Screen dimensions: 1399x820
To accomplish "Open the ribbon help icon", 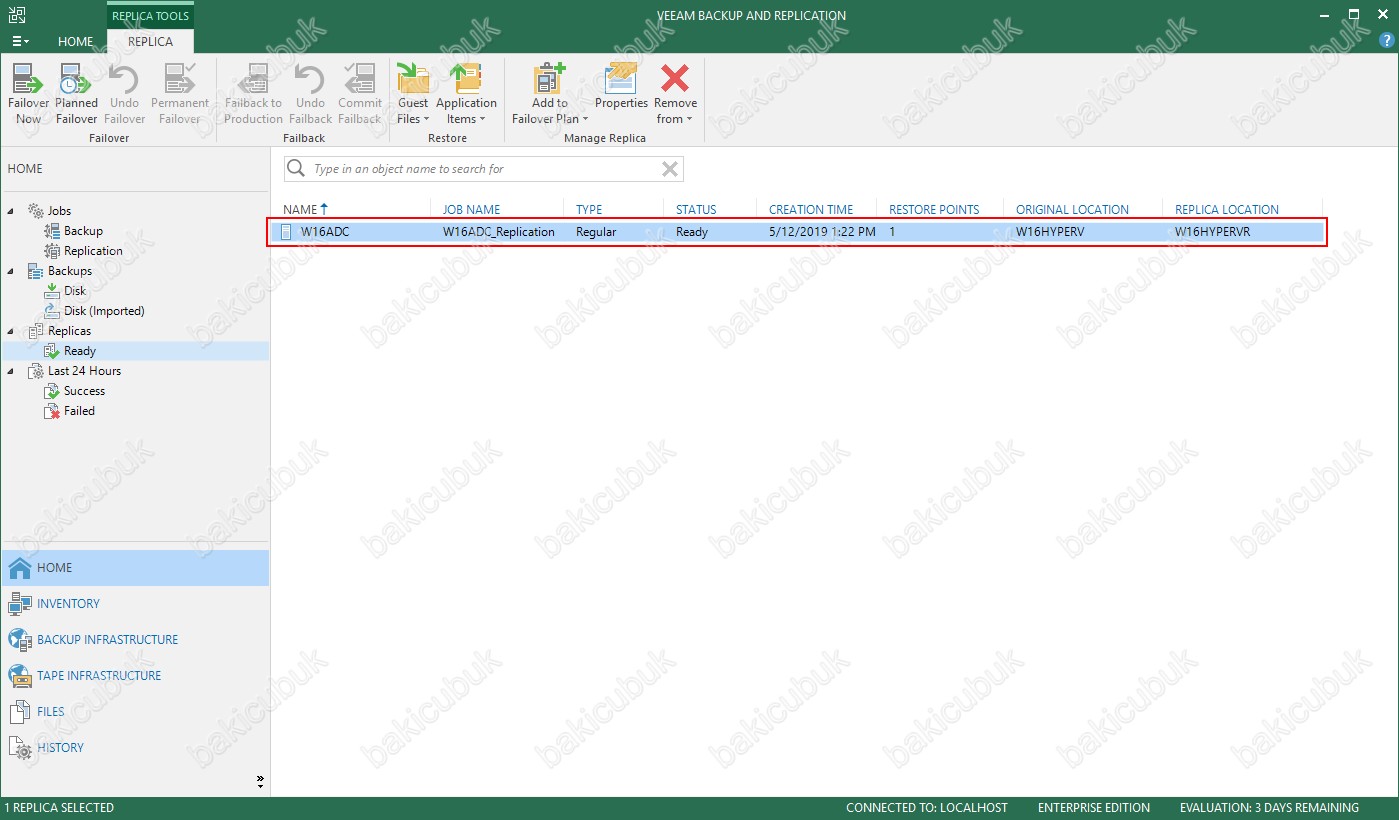I will click(x=1387, y=41).
